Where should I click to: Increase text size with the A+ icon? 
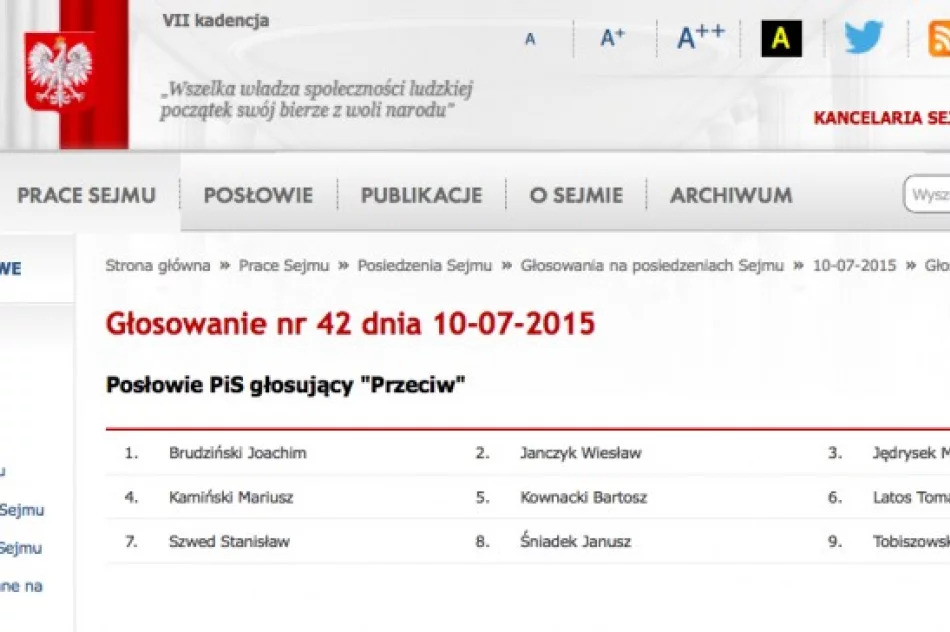click(x=611, y=35)
